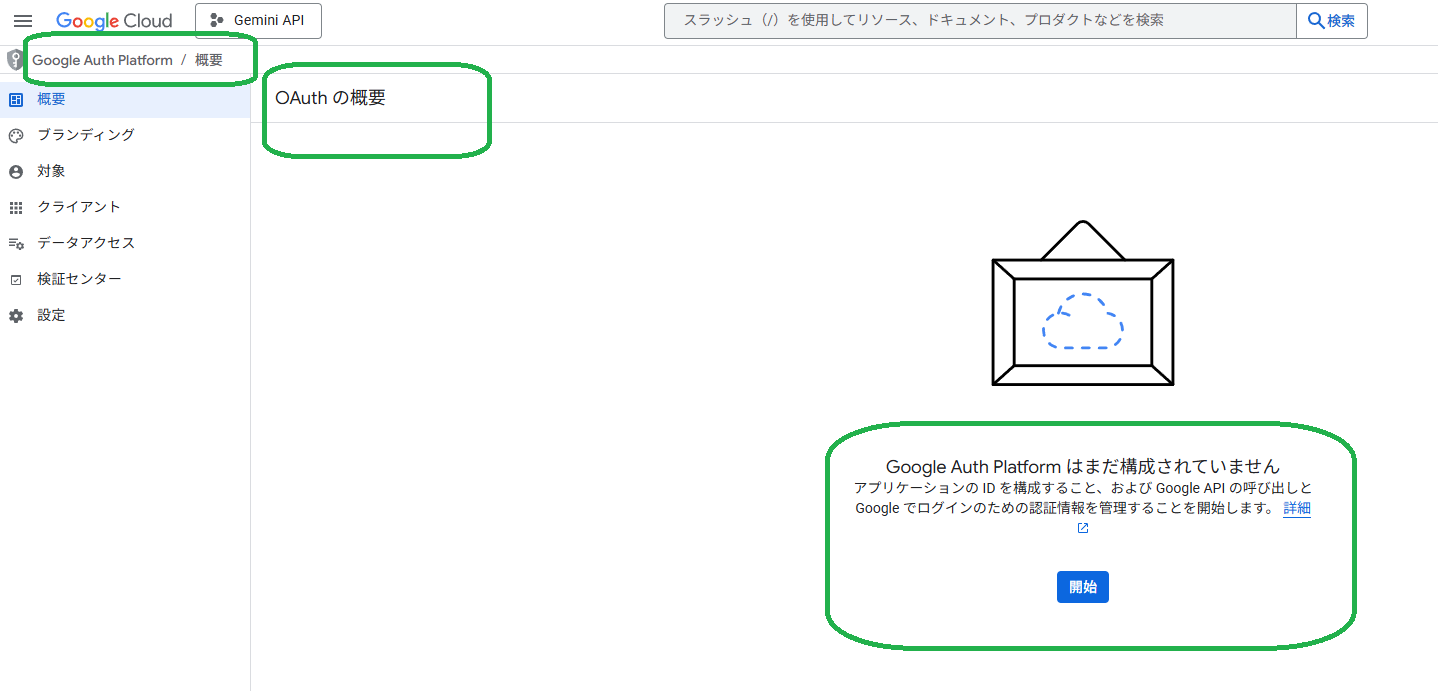Go to the 対象 audience page

pyautogui.click(x=52, y=171)
